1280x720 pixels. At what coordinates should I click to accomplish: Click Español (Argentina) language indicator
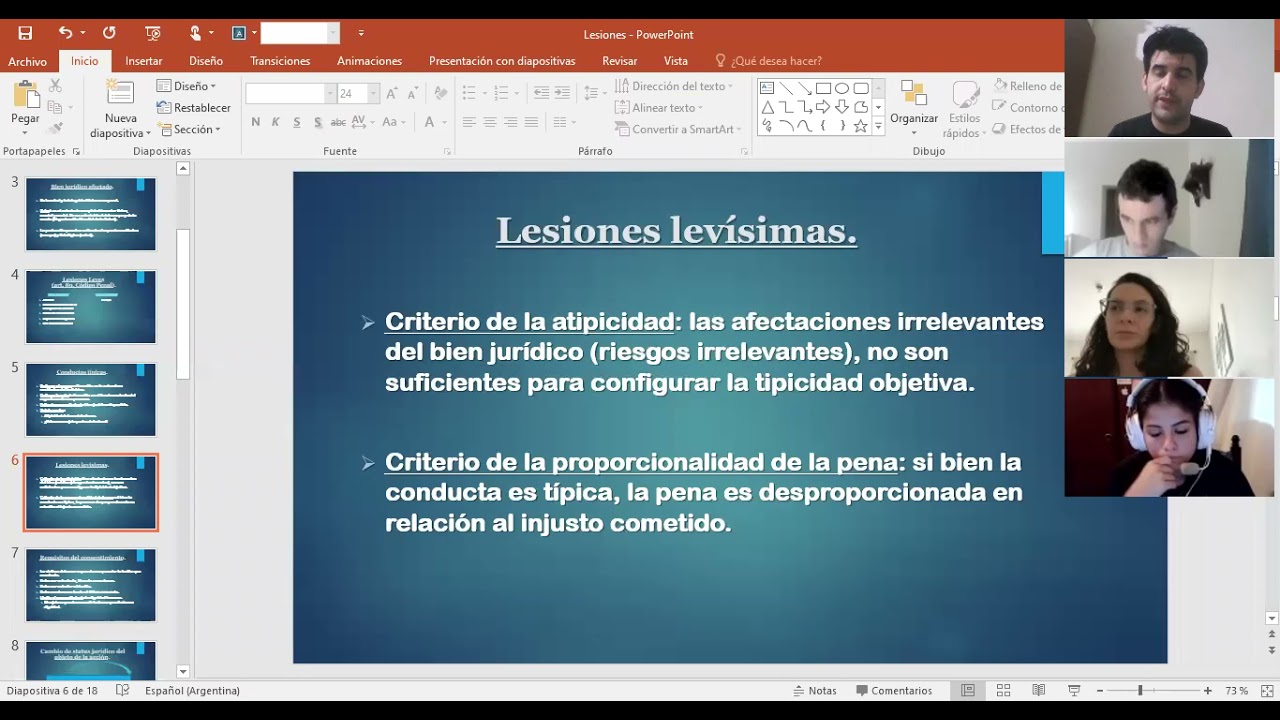(x=192, y=690)
